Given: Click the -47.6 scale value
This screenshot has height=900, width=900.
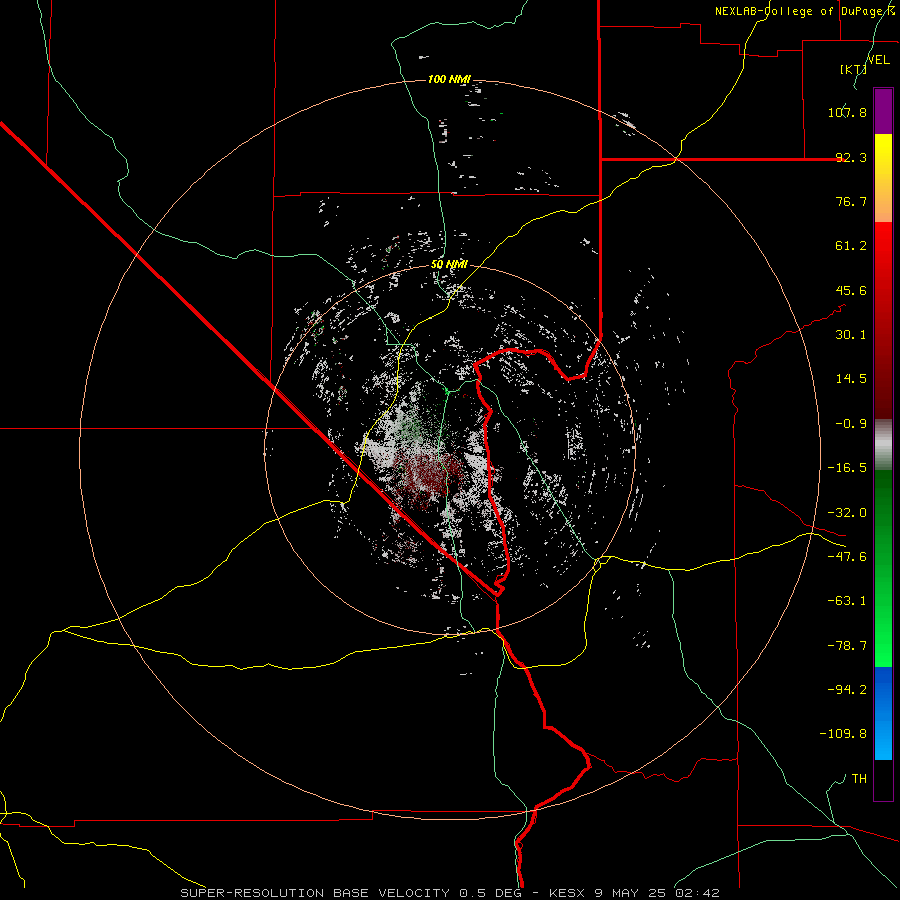Looking at the screenshot, I should pos(847,557).
